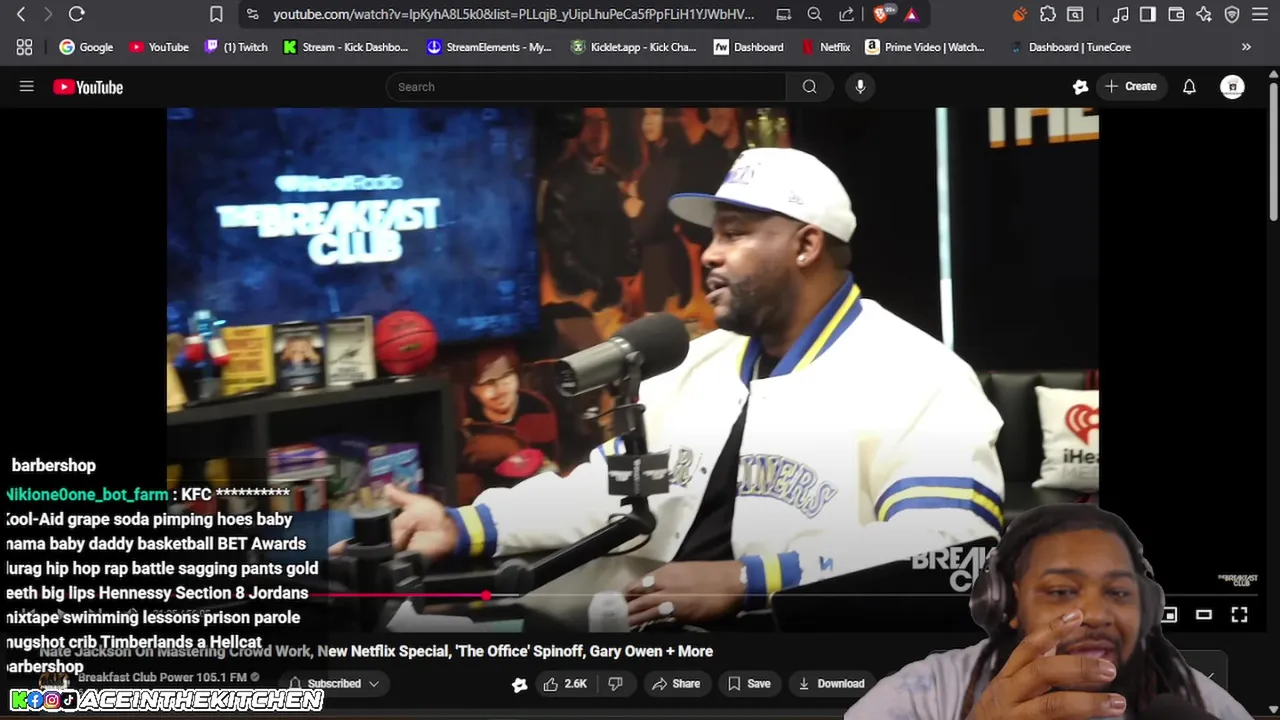Dislike the video
The image size is (1280, 720).
(616, 684)
